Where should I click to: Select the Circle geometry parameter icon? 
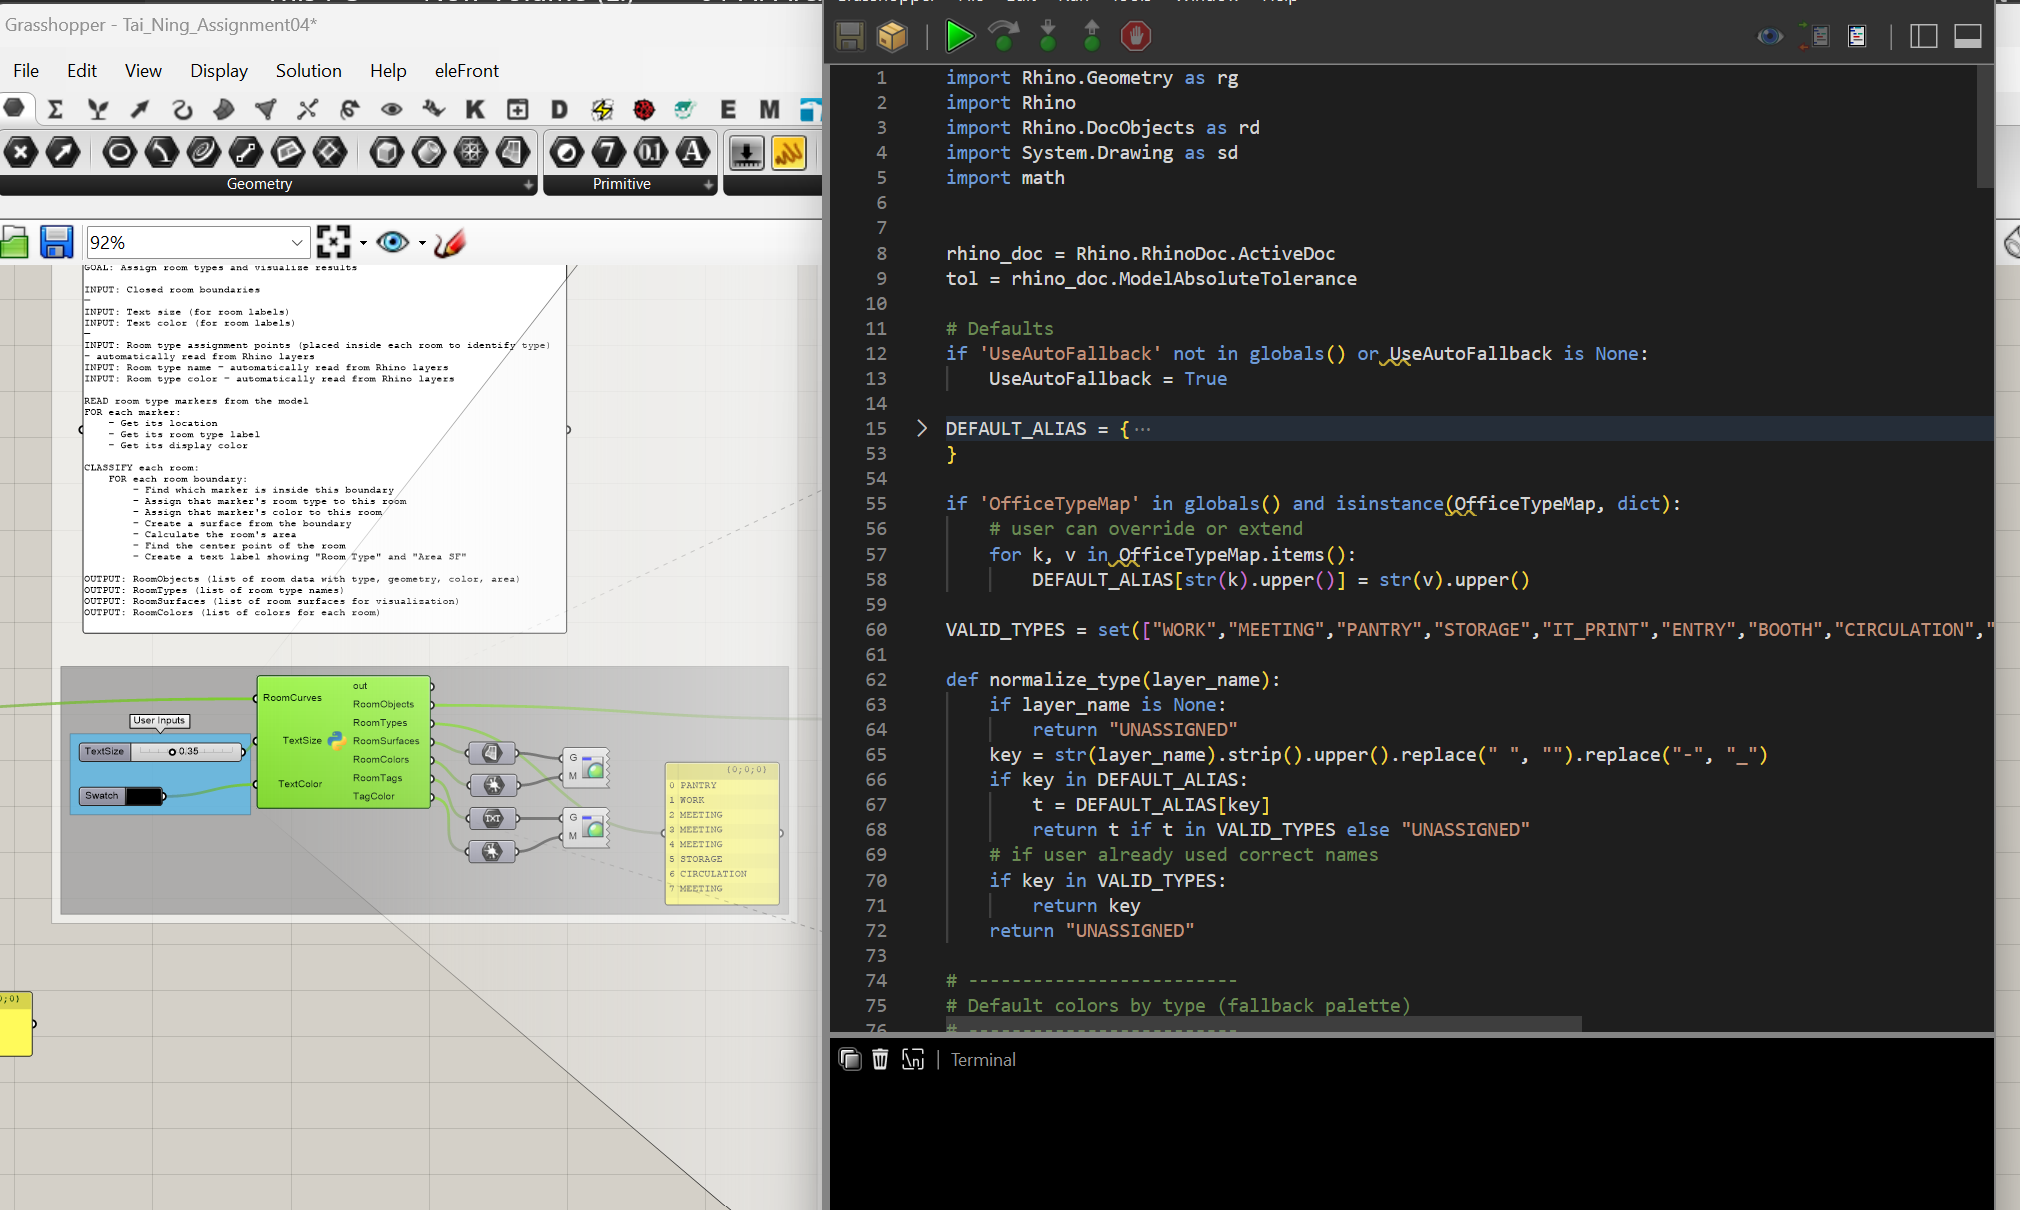pos(119,152)
